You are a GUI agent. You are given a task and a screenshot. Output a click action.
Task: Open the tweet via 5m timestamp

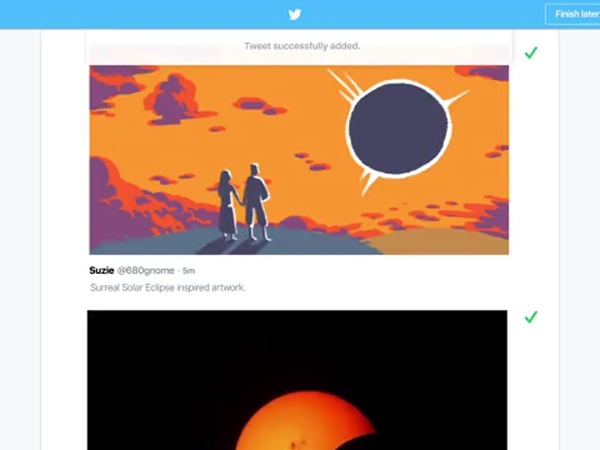189,271
